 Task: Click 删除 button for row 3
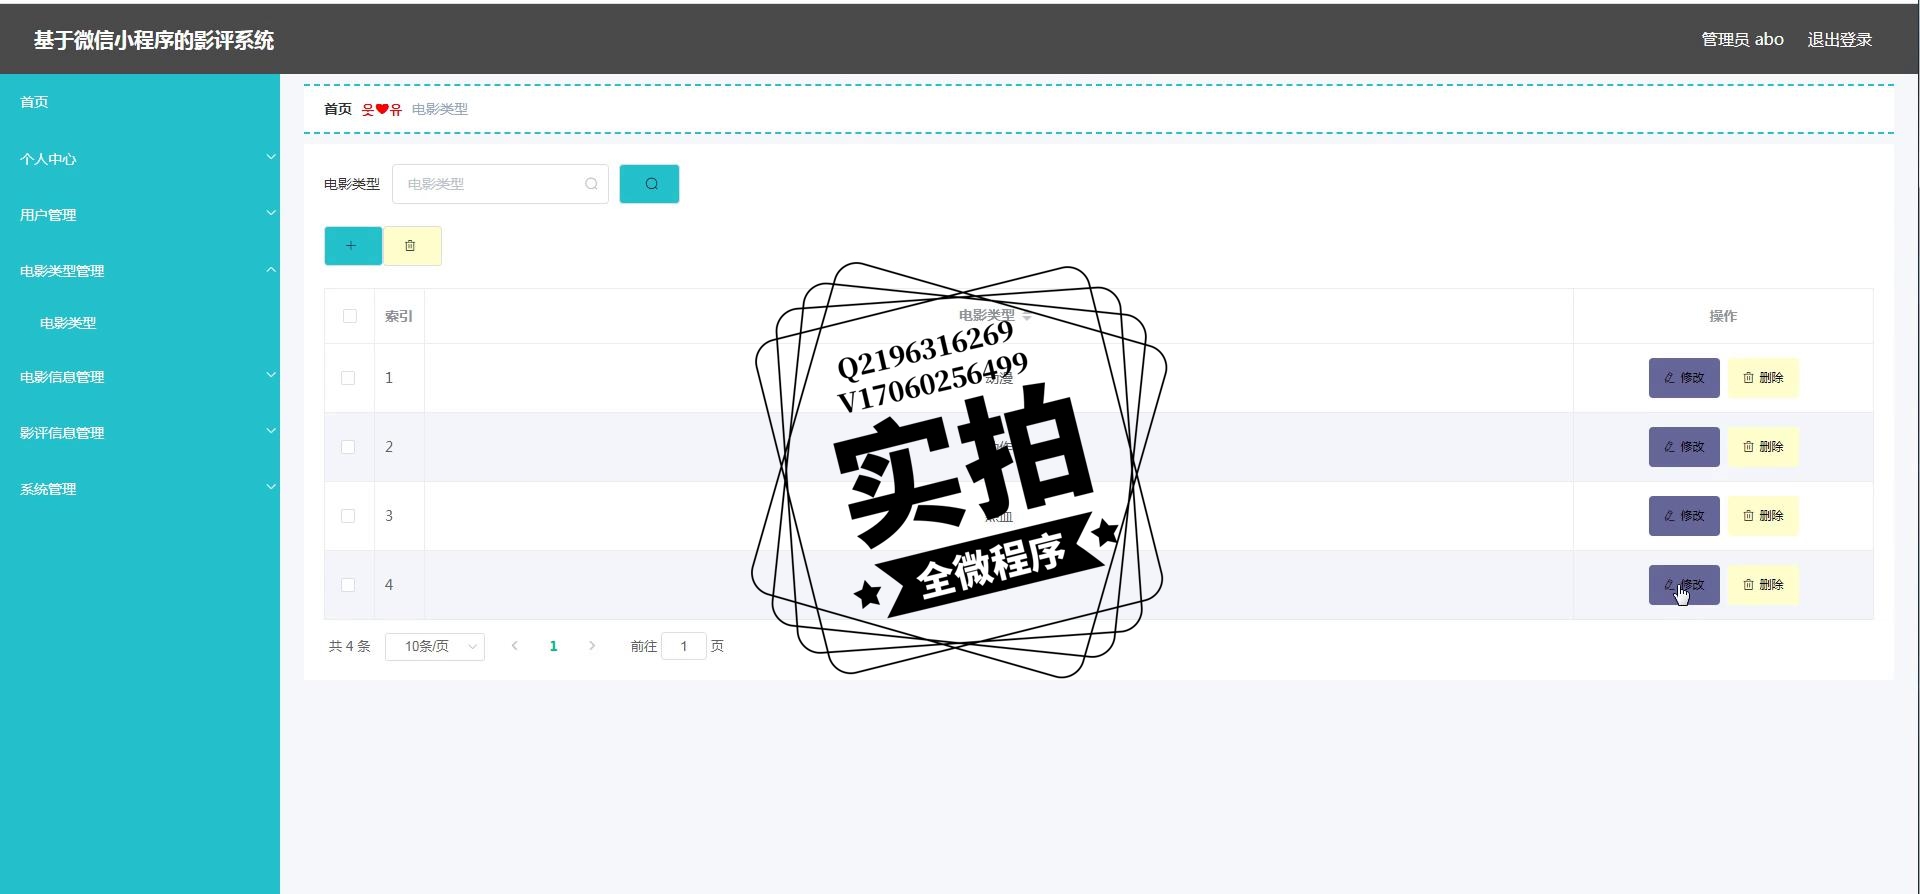point(1763,516)
